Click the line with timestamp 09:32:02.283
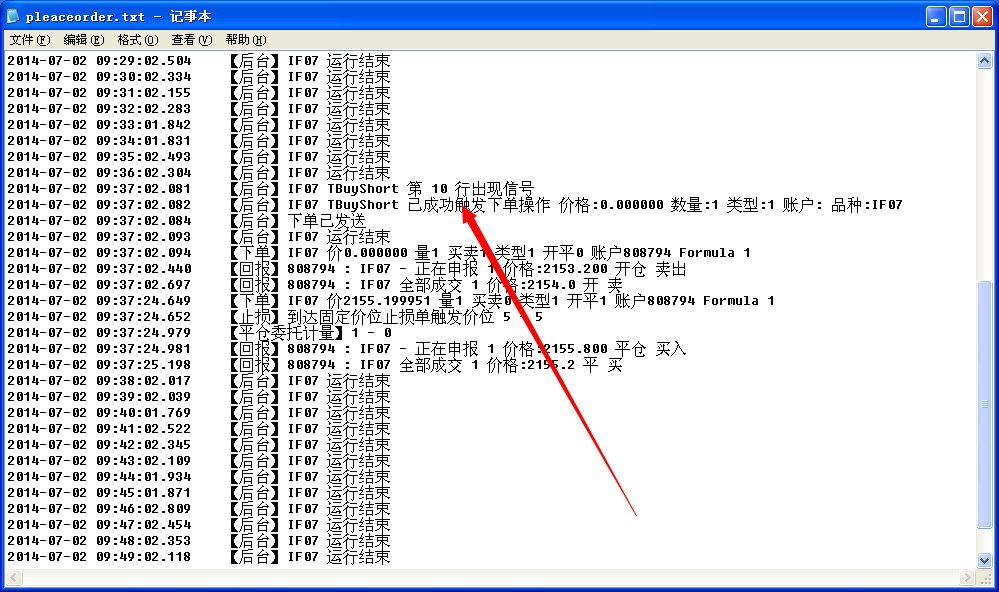Screen dimensions: 999x592 coord(199,109)
